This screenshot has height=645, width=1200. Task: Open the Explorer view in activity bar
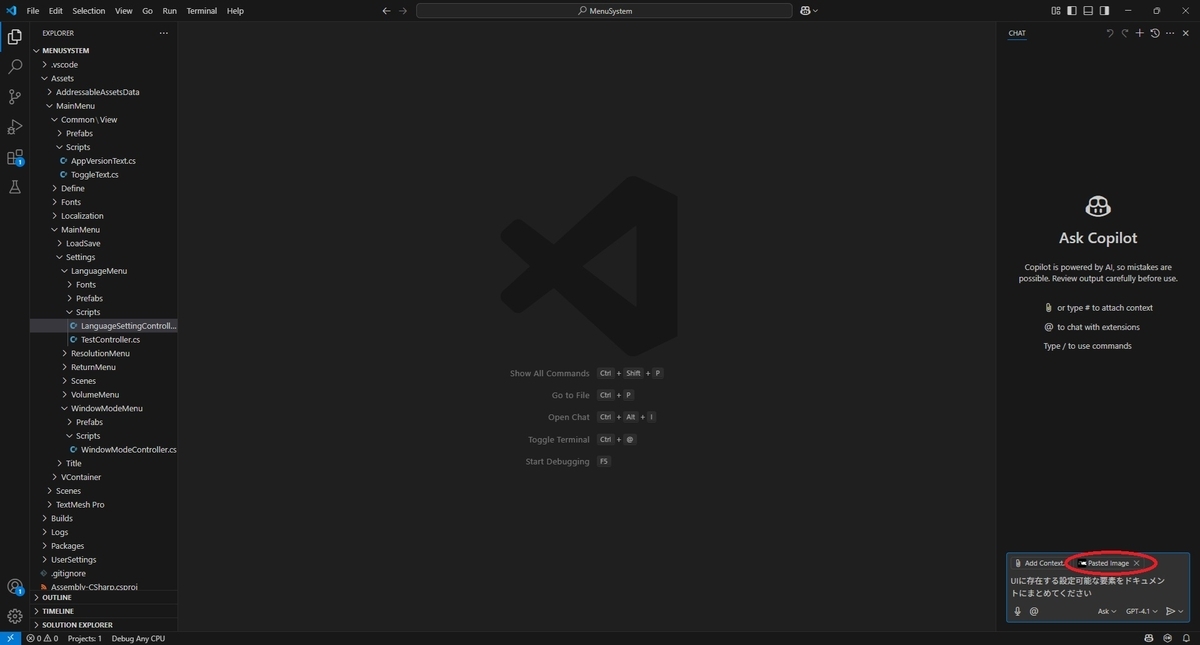click(15, 37)
